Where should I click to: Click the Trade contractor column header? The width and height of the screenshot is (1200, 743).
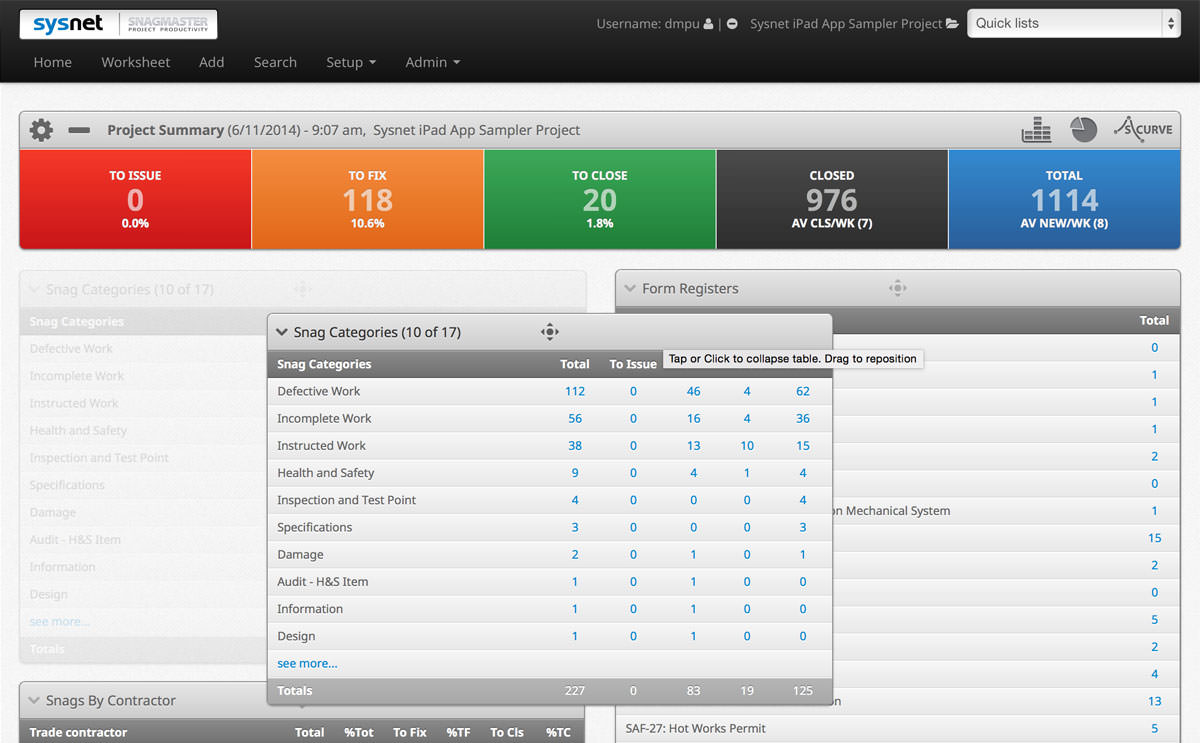click(x=78, y=732)
